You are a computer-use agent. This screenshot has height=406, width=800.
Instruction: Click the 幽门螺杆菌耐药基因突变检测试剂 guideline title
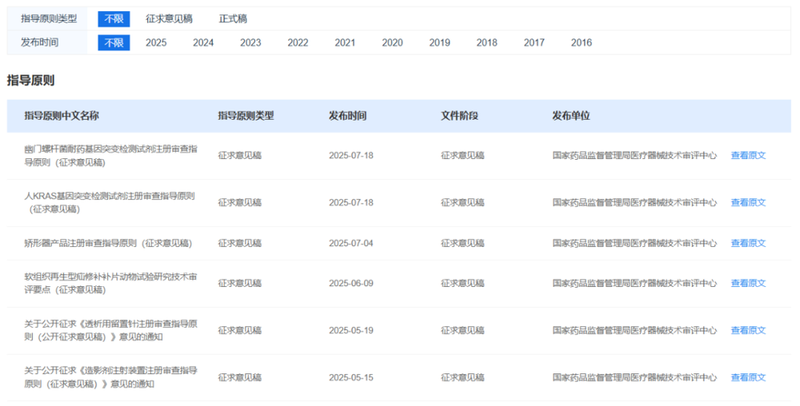[x=111, y=155]
